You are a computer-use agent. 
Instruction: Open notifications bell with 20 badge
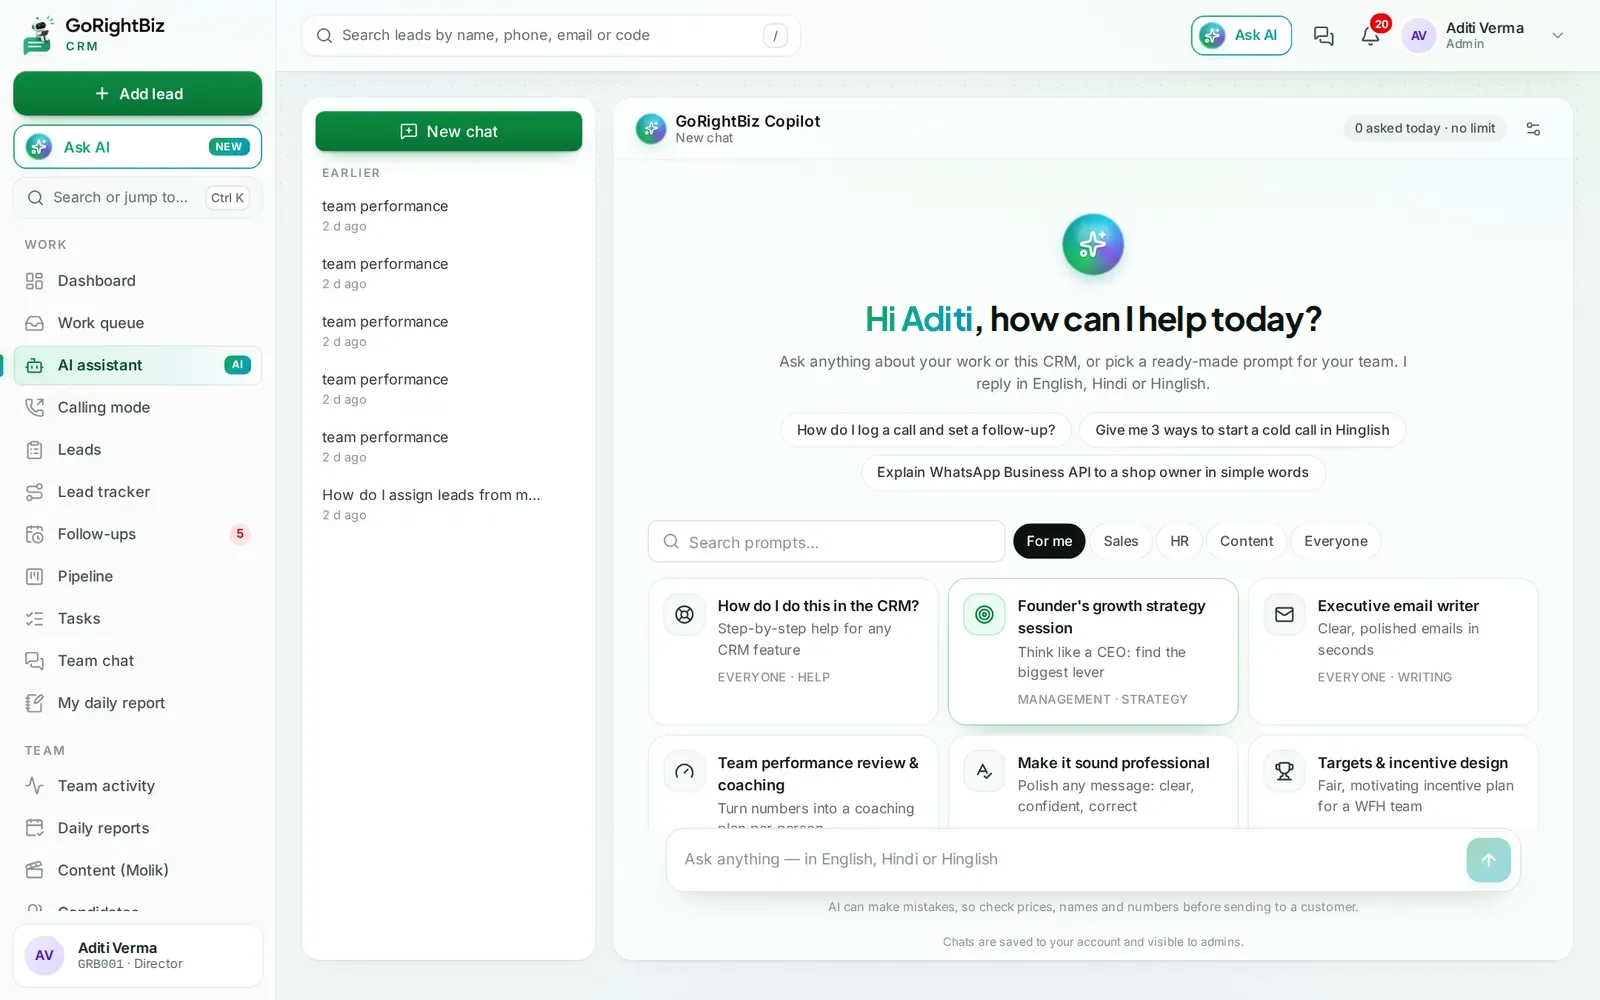point(1371,36)
